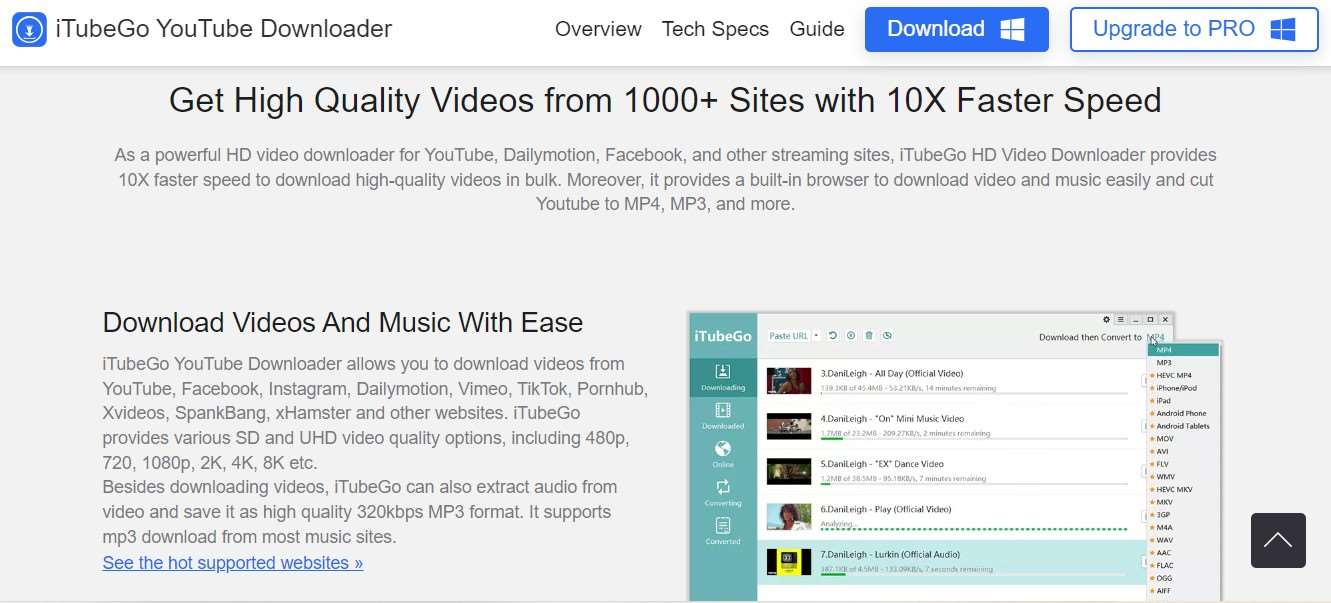
Task: Select the Downloading tab icon in app sidebar
Action: [x=723, y=372]
